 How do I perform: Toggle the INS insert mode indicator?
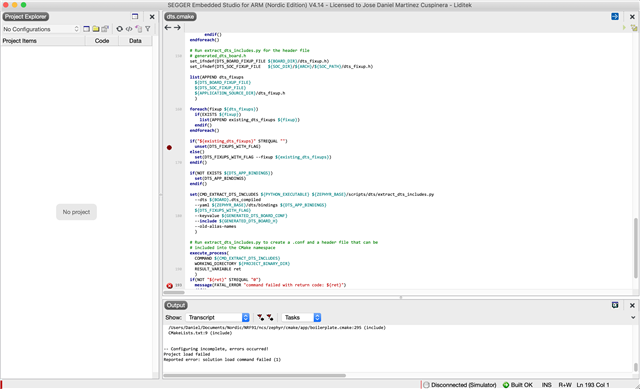[x=547, y=385]
